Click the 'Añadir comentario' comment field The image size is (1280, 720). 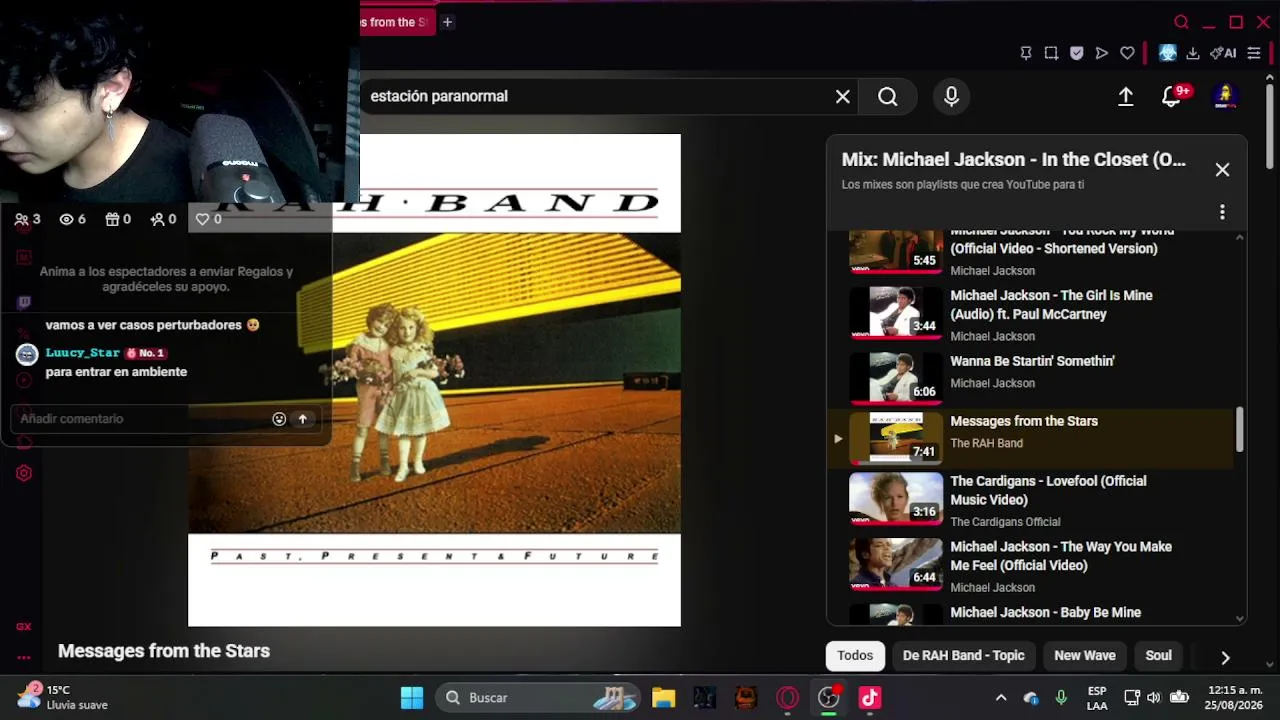tap(140, 419)
